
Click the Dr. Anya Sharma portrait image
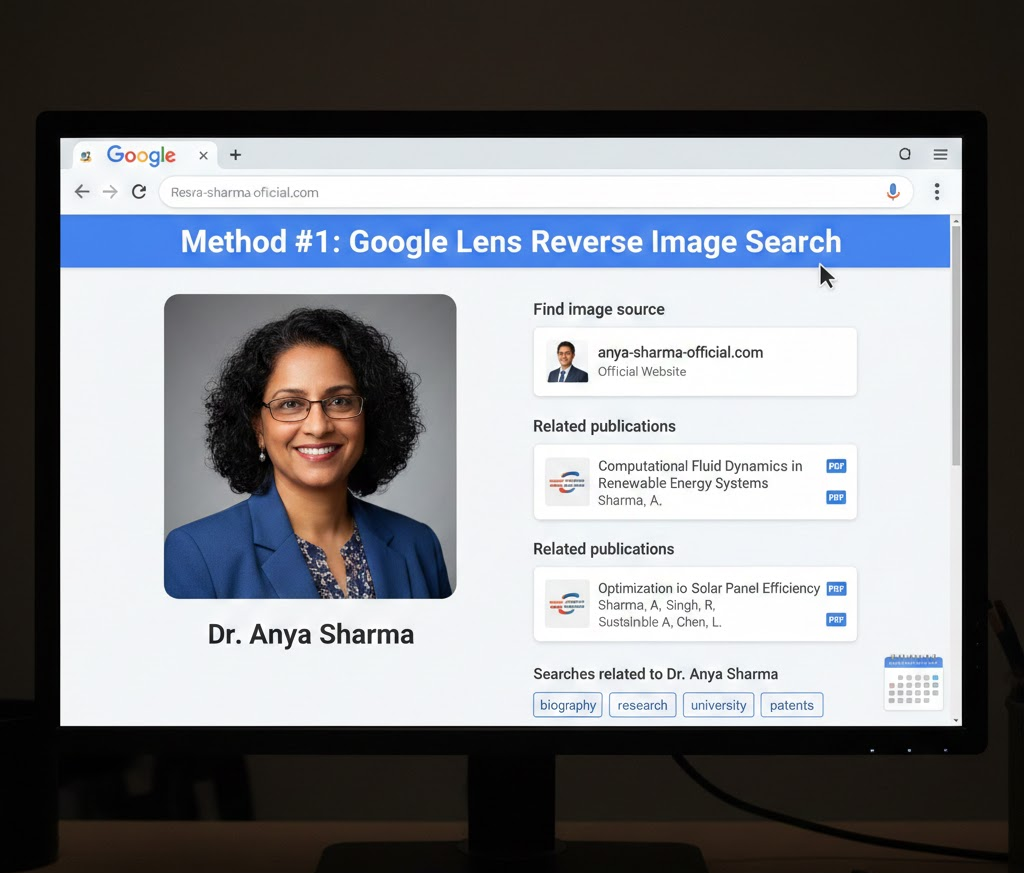310,446
